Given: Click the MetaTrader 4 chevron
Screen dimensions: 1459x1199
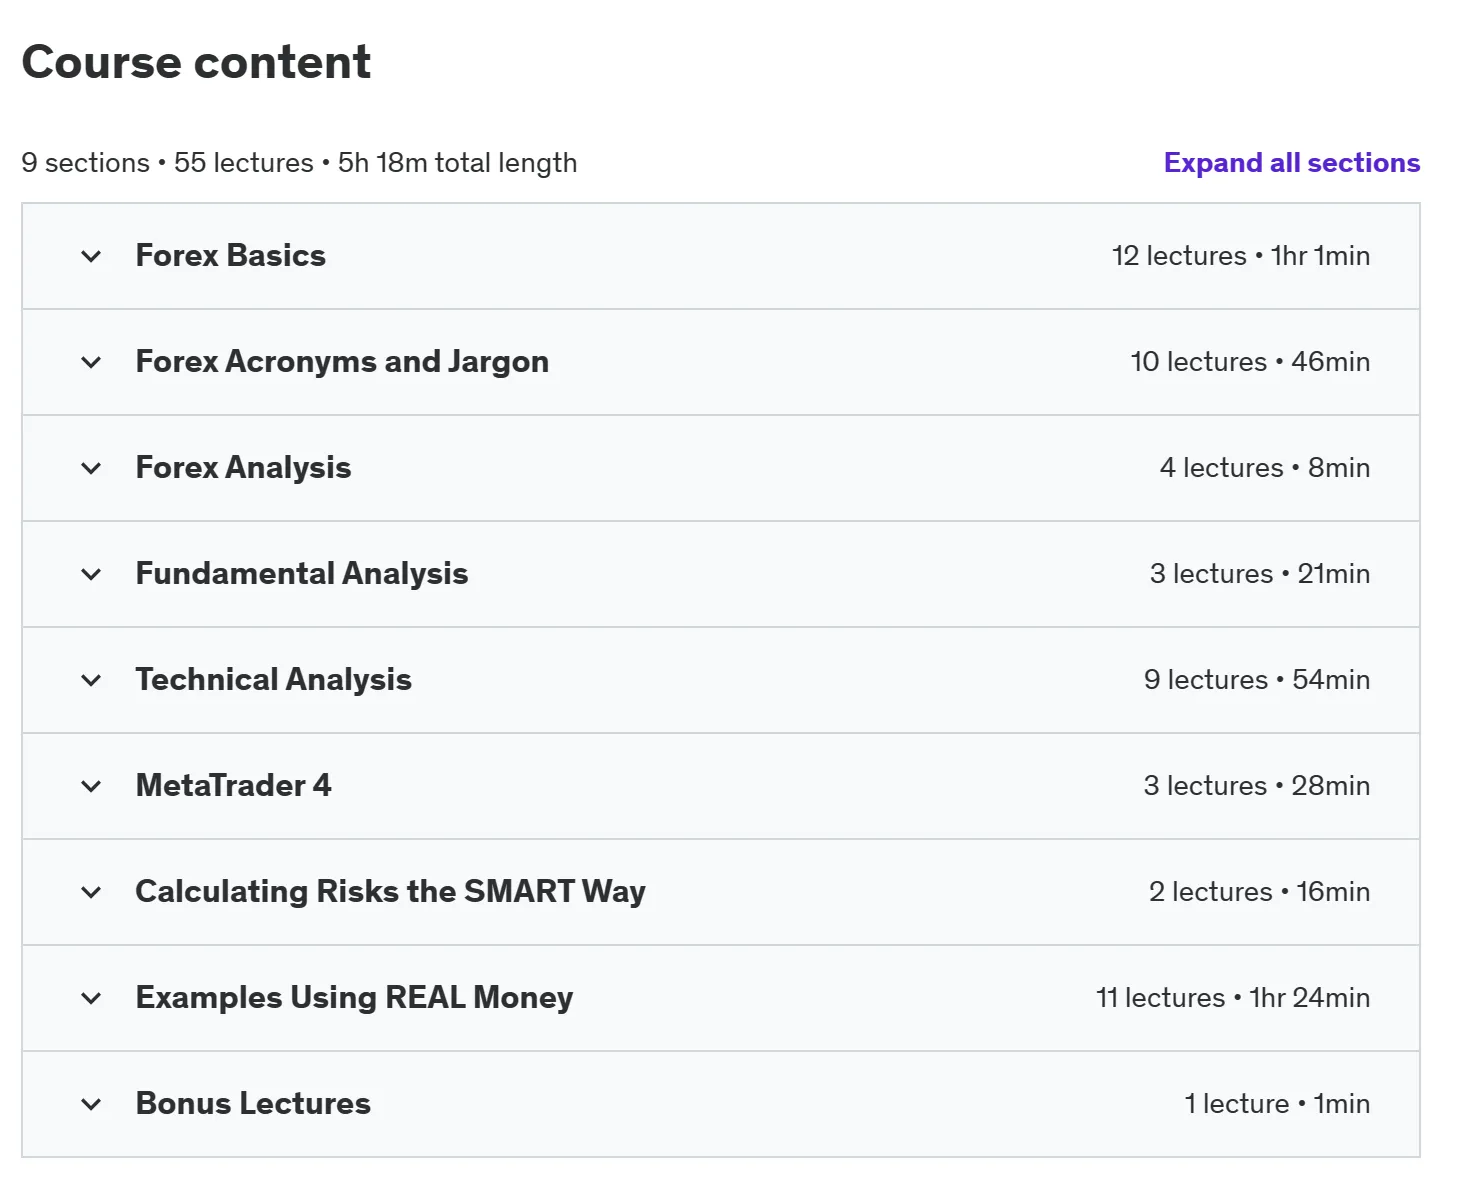Looking at the screenshot, I should (91, 786).
